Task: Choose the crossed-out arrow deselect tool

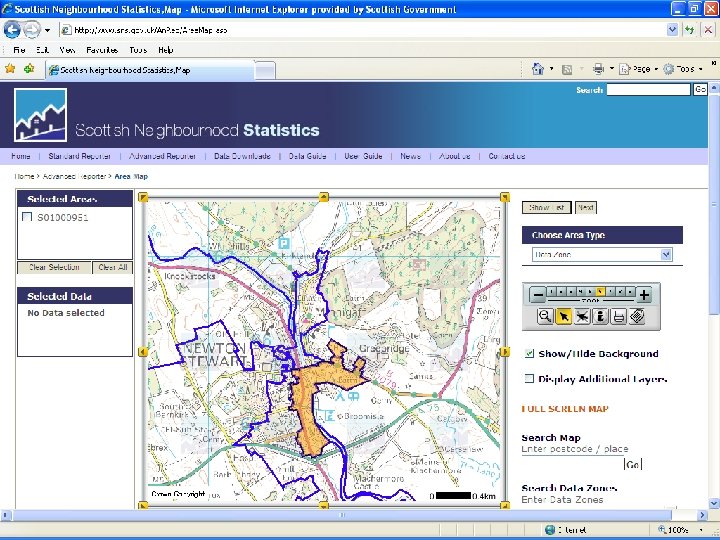Action: pyautogui.click(x=582, y=316)
